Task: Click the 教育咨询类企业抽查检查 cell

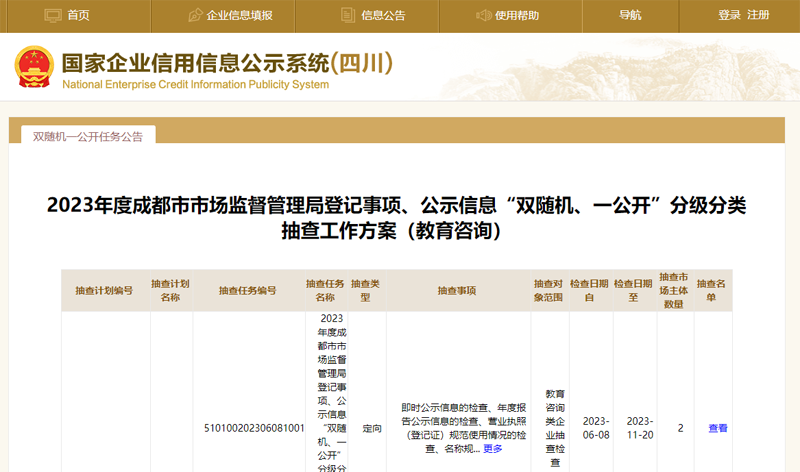Action: click(555, 428)
